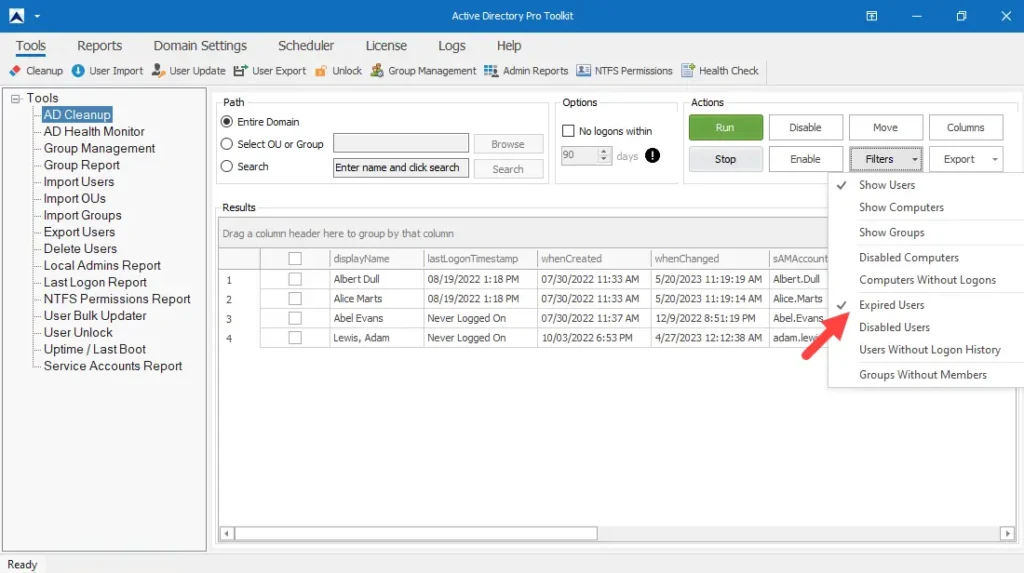Collapse the Tools tree node
Screen dimensions: 1024x573
pos(16,99)
